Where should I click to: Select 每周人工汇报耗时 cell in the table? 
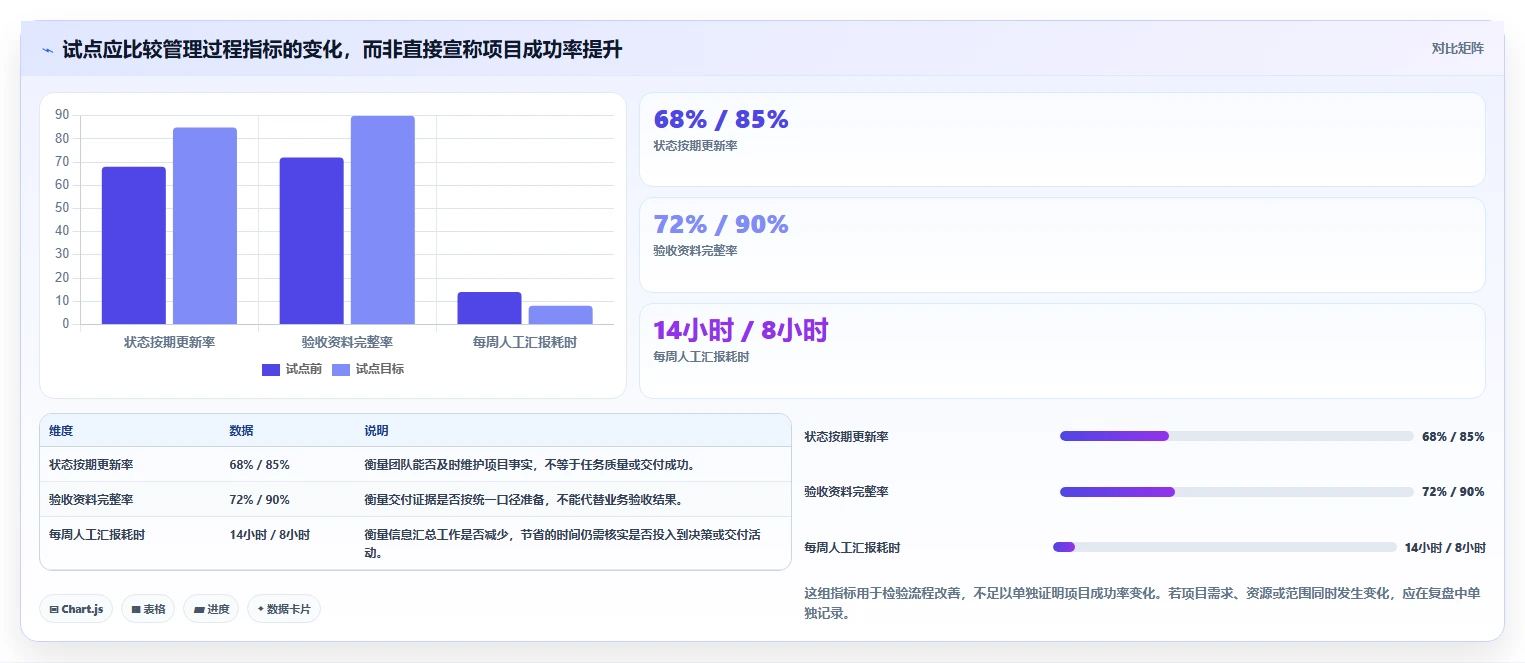coord(97,535)
